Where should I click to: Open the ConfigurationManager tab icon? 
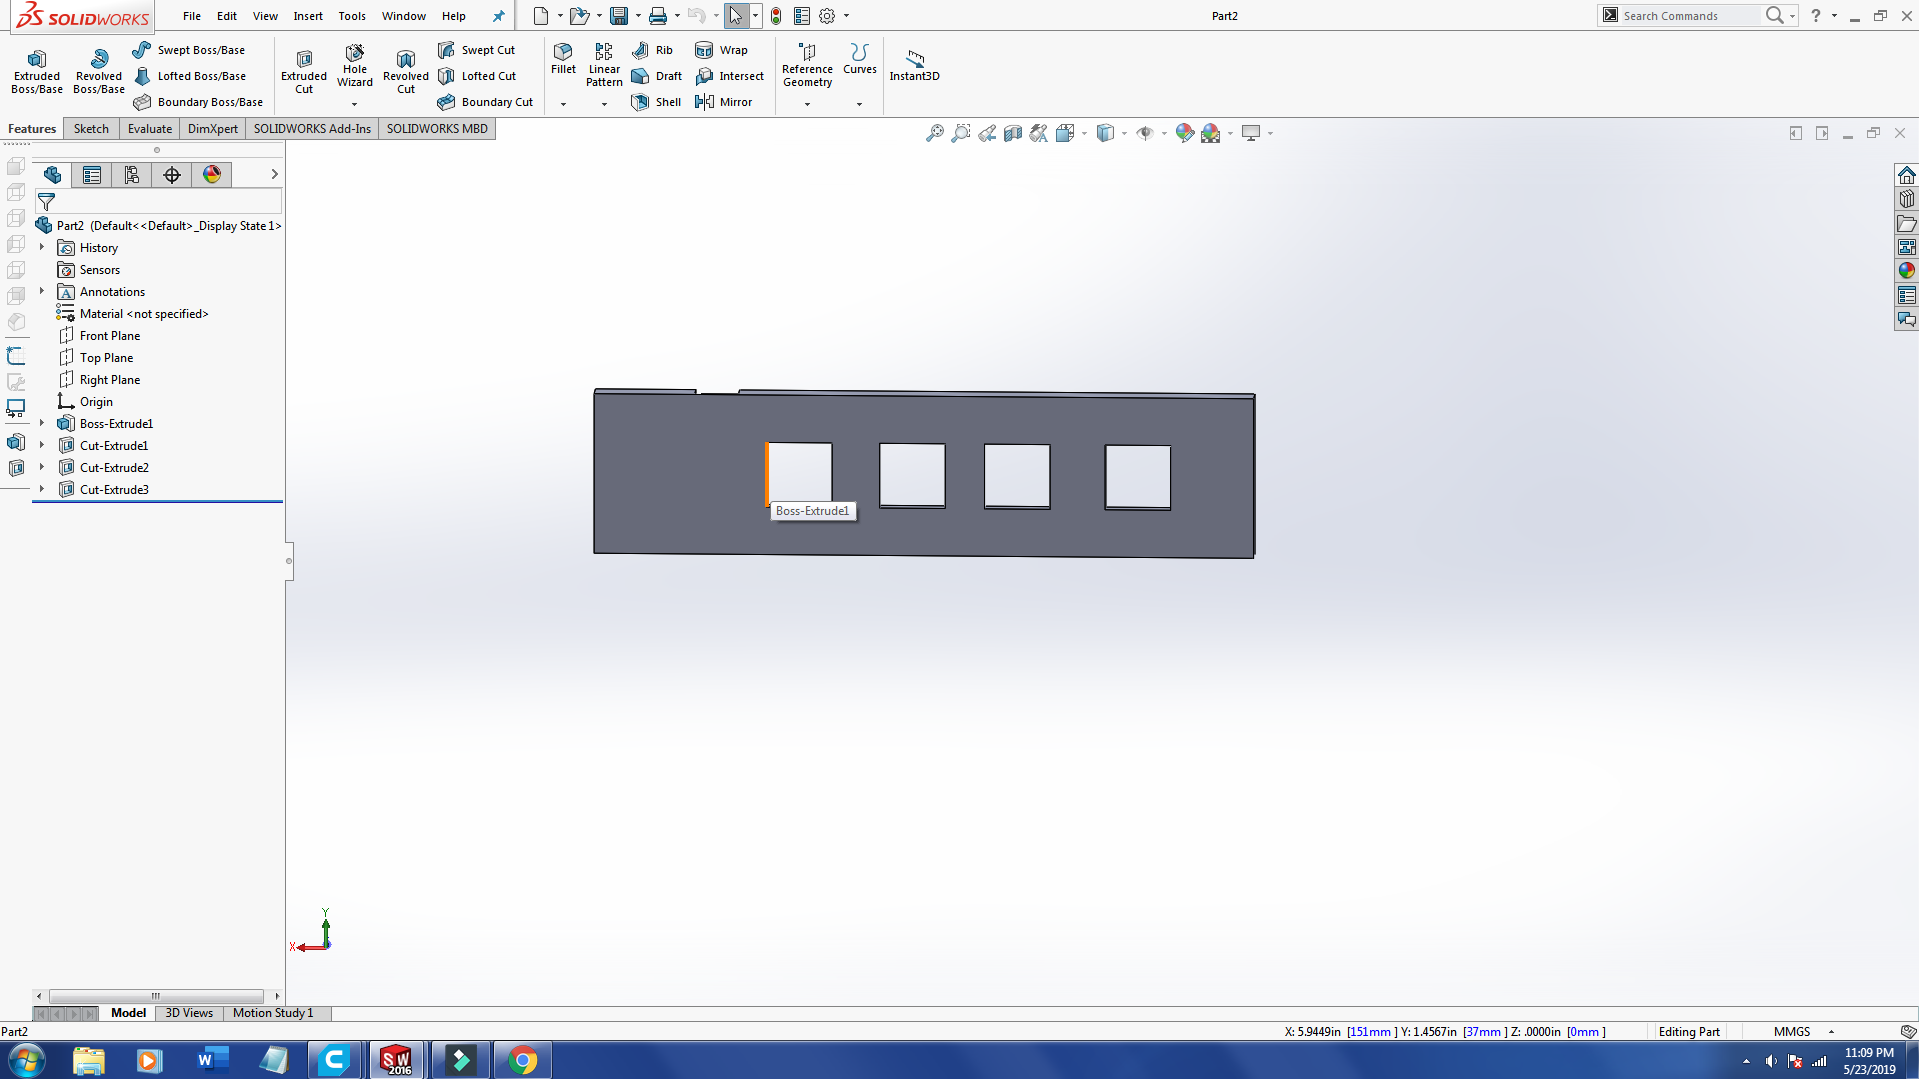point(132,175)
